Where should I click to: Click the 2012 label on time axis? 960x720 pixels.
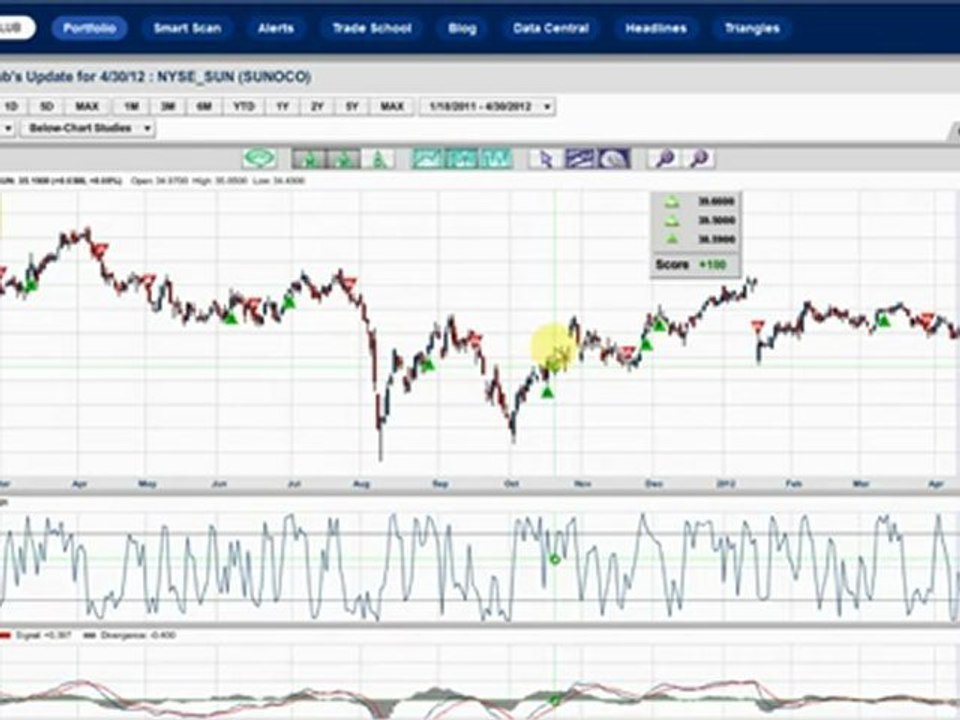pyautogui.click(x=725, y=484)
